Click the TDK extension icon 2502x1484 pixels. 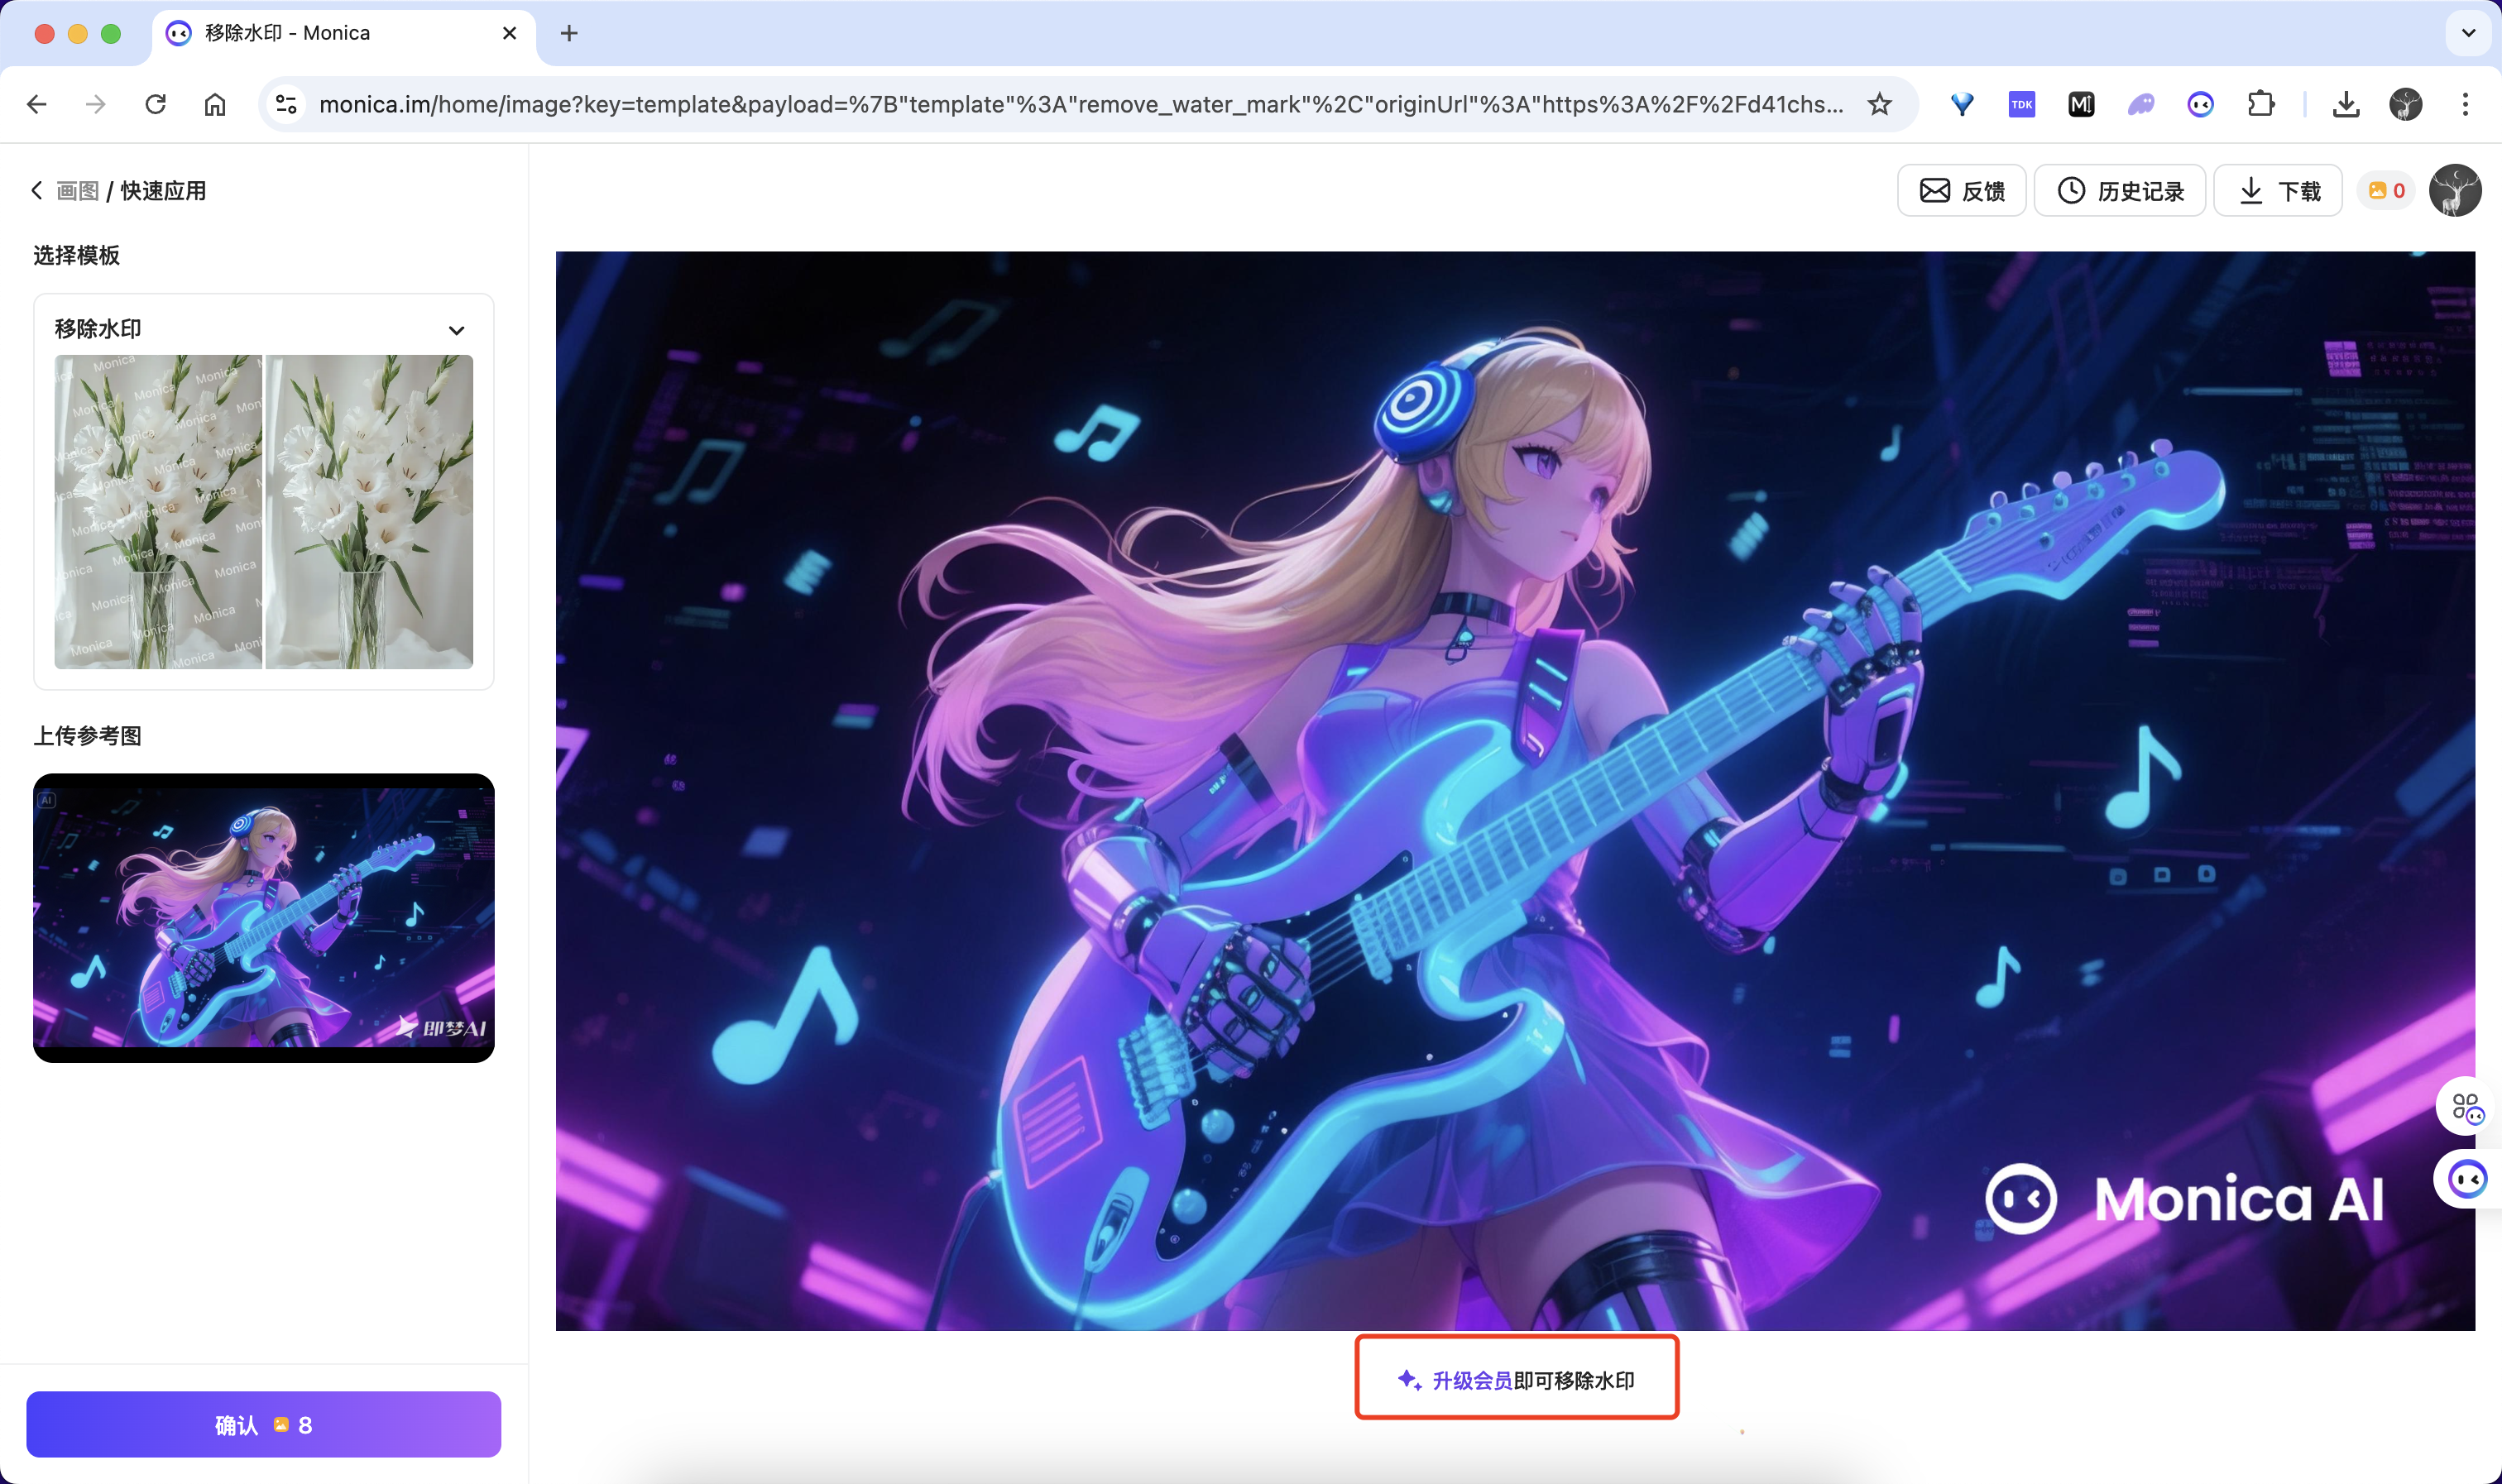click(2021, 104)
